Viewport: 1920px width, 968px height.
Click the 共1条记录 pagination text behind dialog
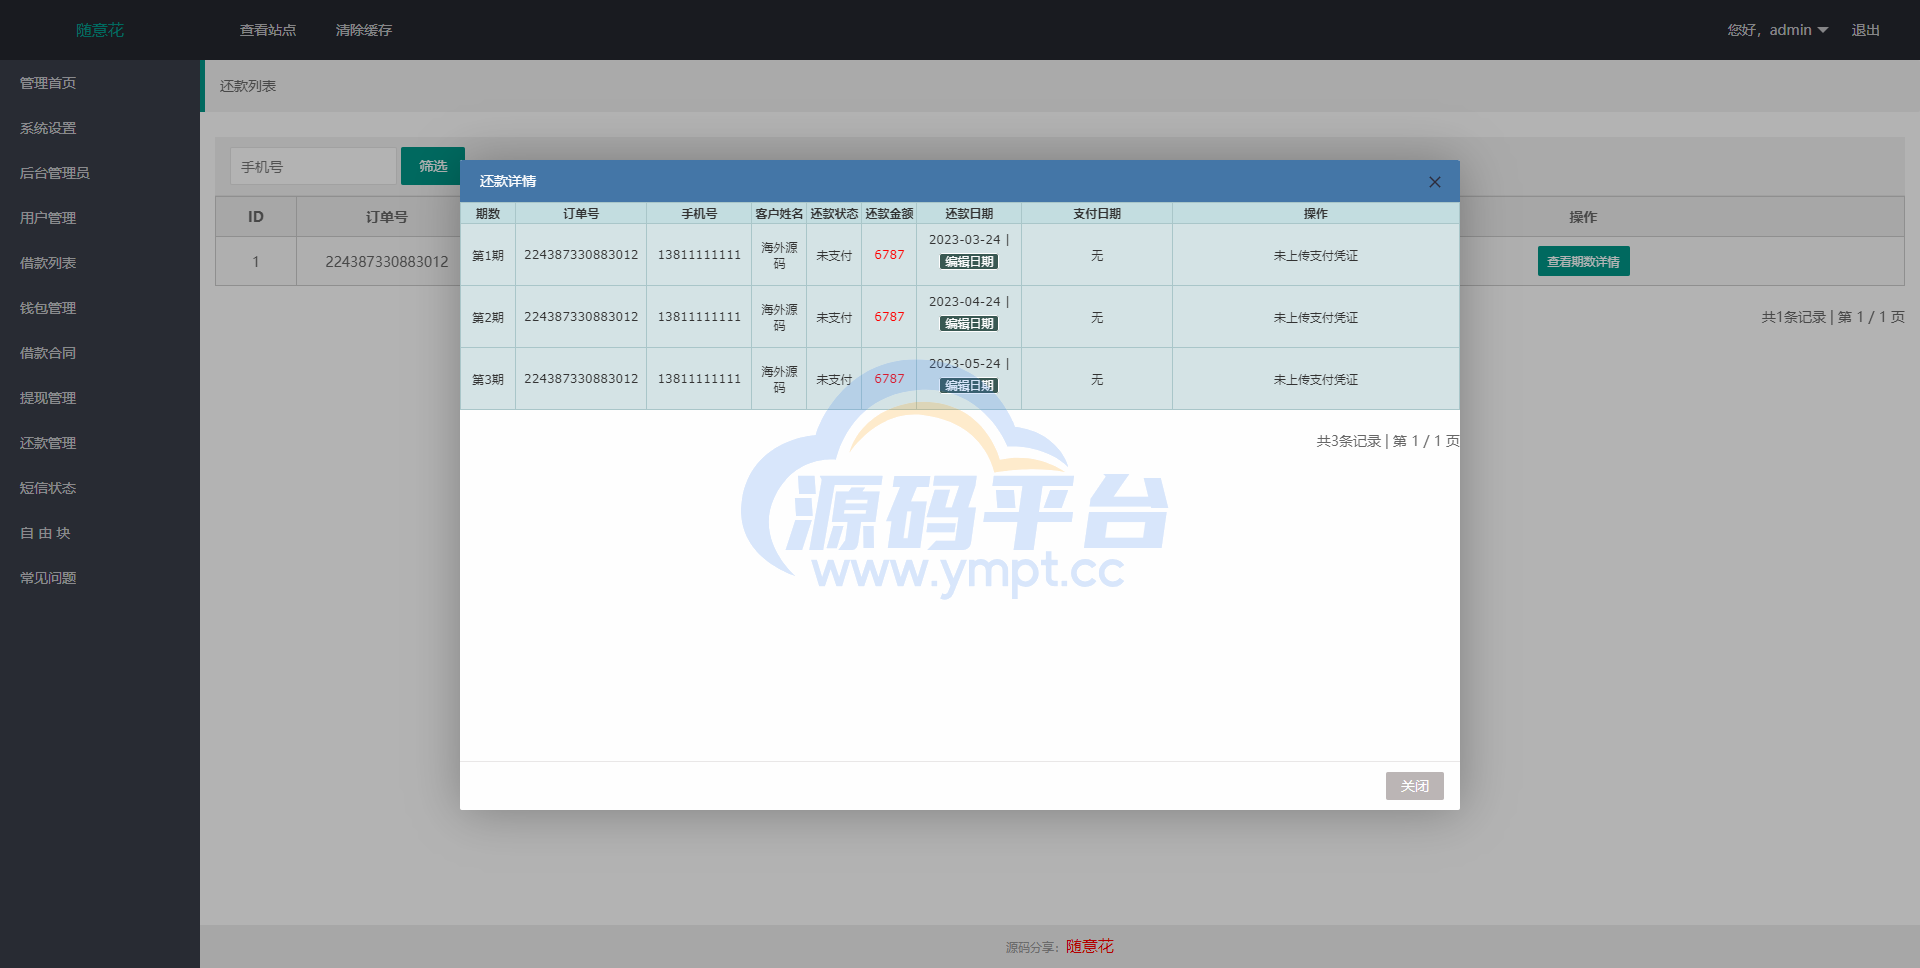[1793, 317]
